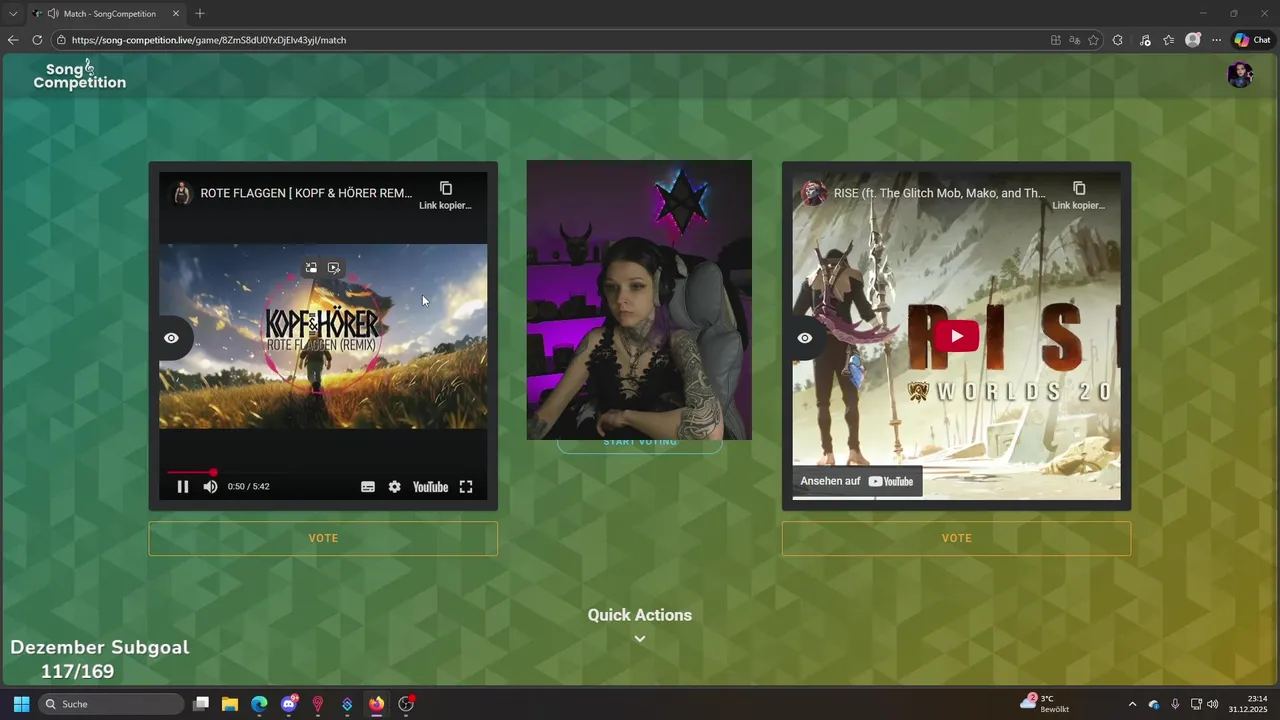Close the Match - SongCompetition tab
Image resolution: width=1280 pixels, height=720 pixels.
(176, 14)
